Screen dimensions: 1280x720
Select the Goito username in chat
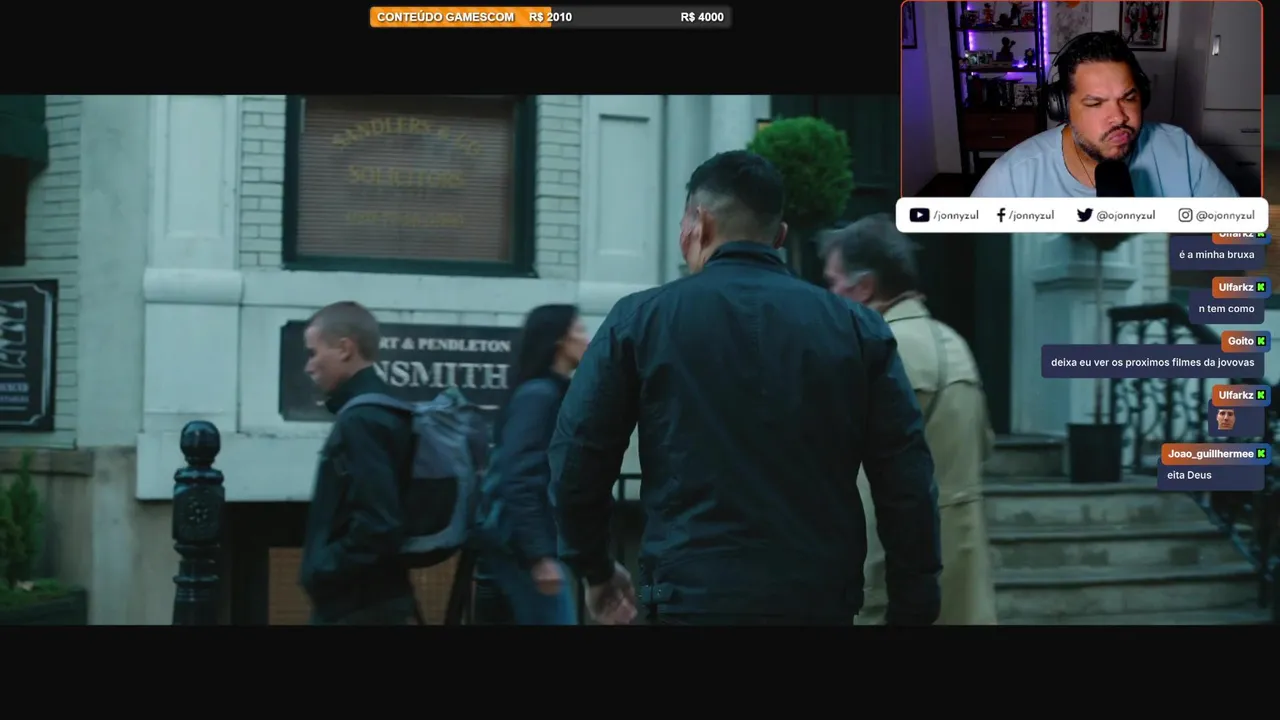click(1240, 341)
